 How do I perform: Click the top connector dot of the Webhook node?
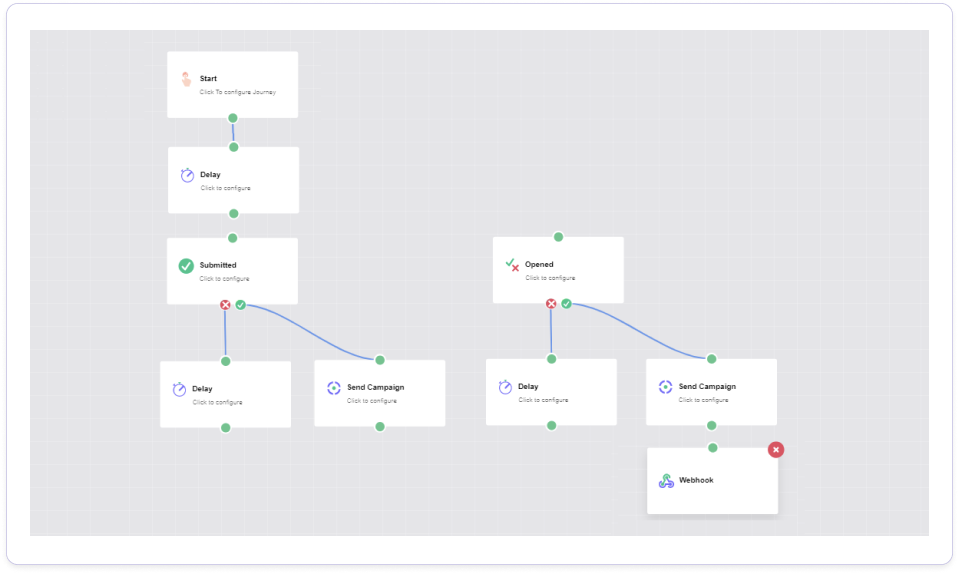[713, 448]
